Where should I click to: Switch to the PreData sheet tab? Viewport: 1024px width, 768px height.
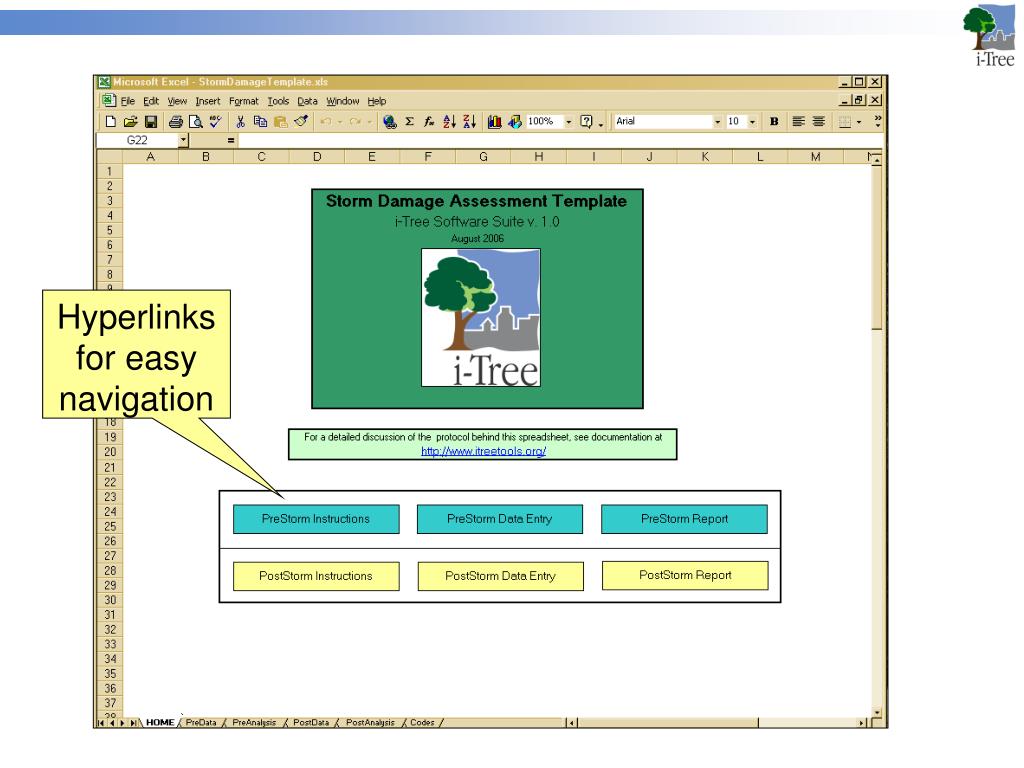[201, 722]
